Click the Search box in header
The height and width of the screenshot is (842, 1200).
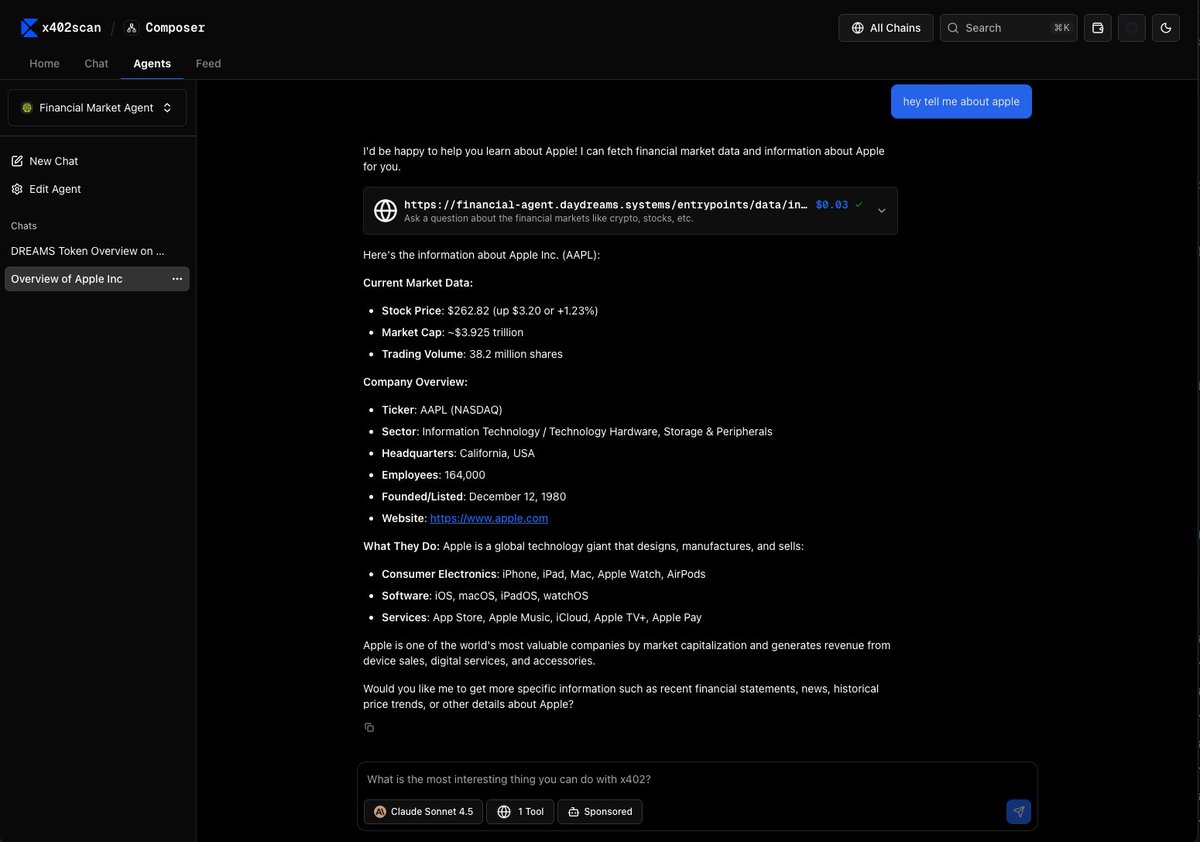tap(1008, 28)
